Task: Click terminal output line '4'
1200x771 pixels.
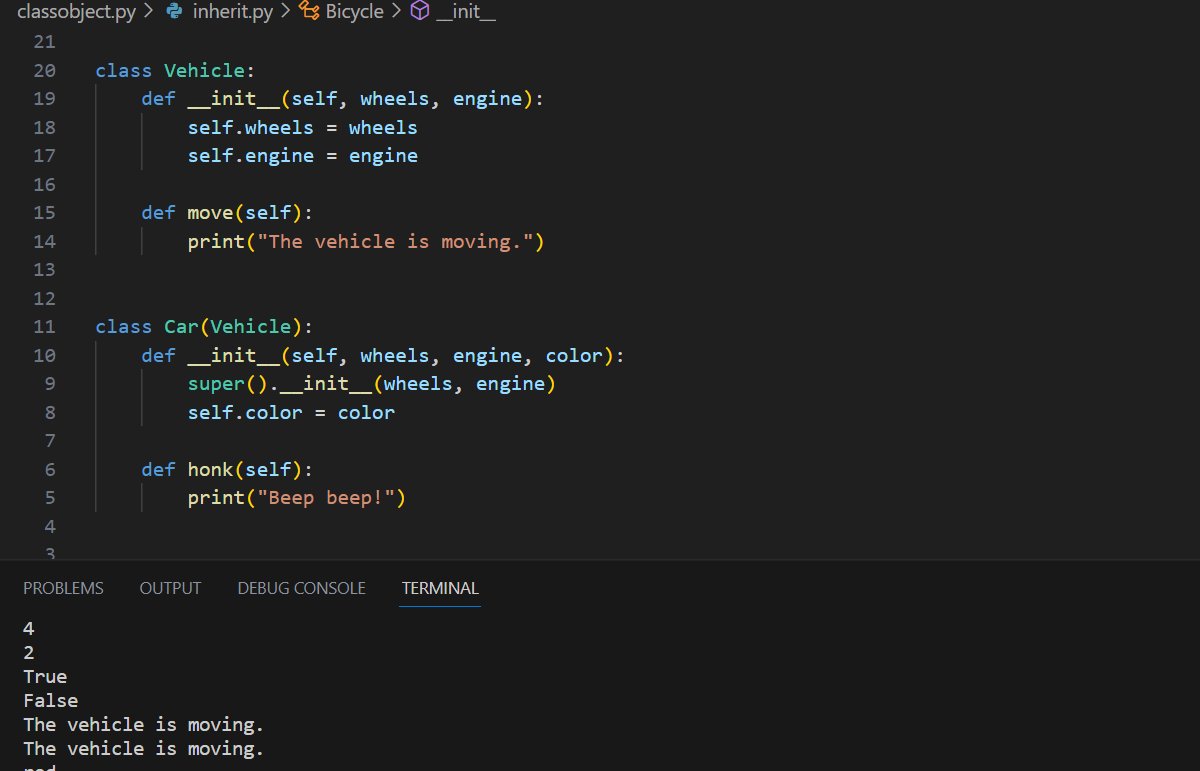Action: point(29,629)
